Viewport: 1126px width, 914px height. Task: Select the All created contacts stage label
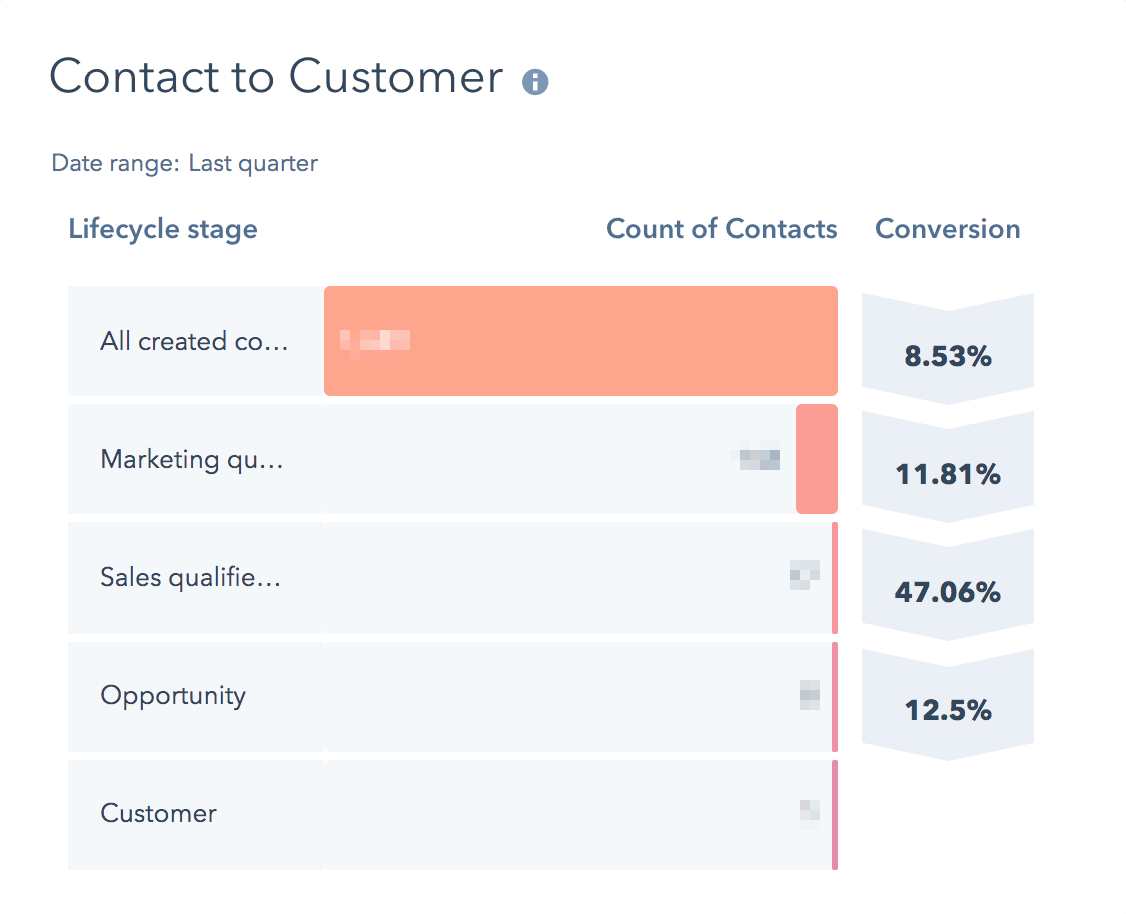click(x=194, y=341)
